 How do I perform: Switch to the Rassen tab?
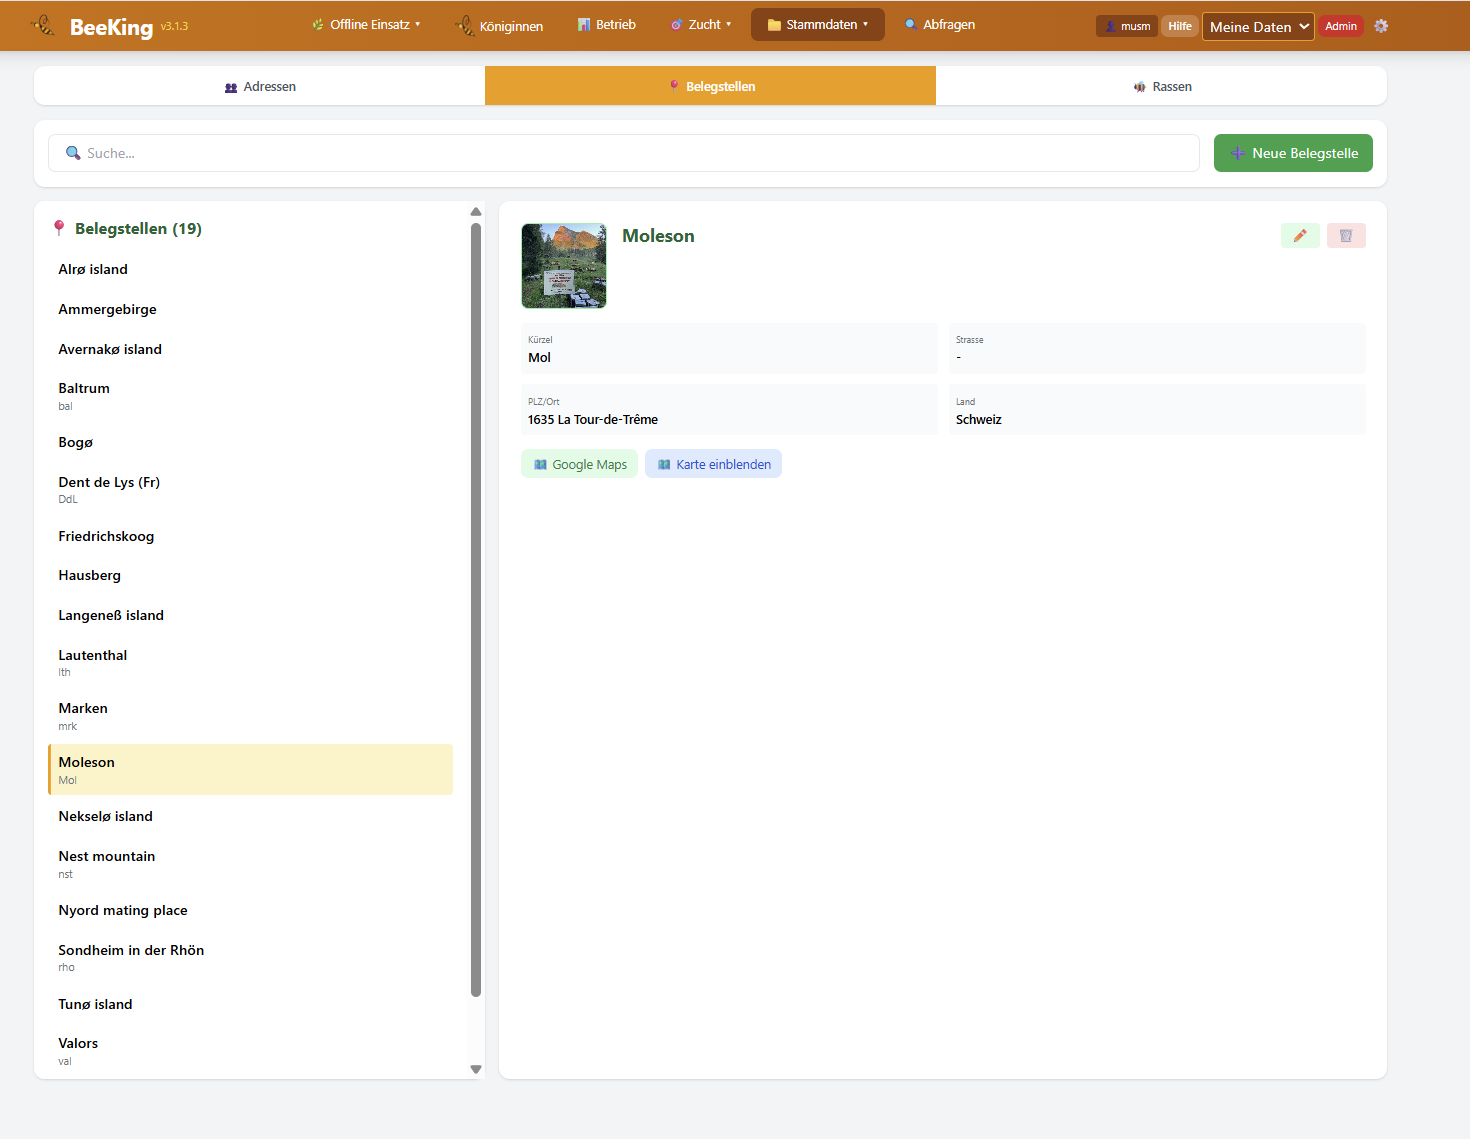coord(1162,86)
